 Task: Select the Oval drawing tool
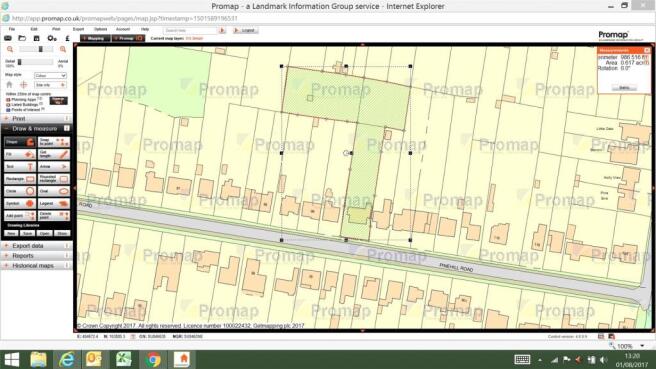click(x=54, y=191)
